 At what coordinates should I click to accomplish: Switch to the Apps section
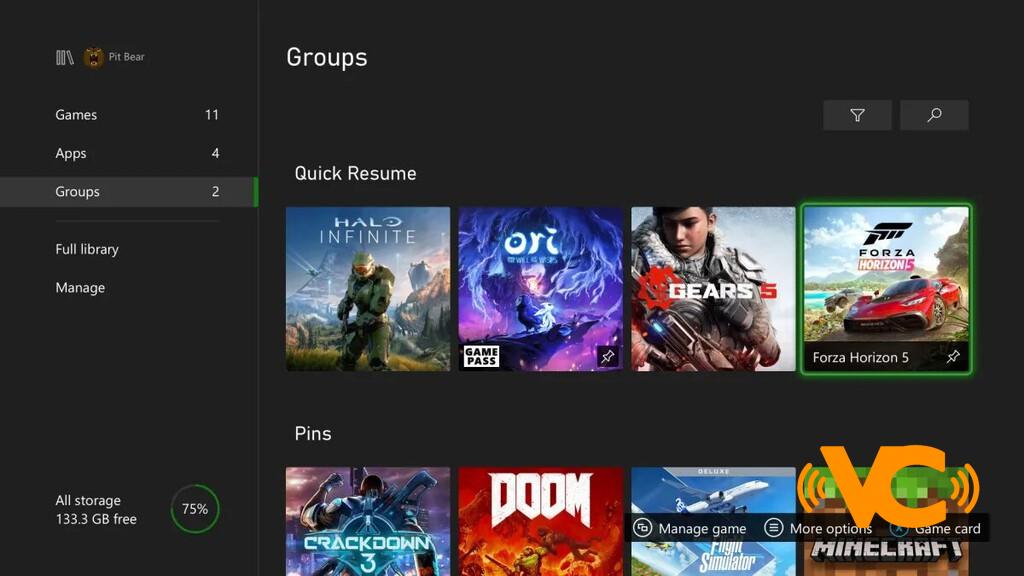click(x=71, y=153)
